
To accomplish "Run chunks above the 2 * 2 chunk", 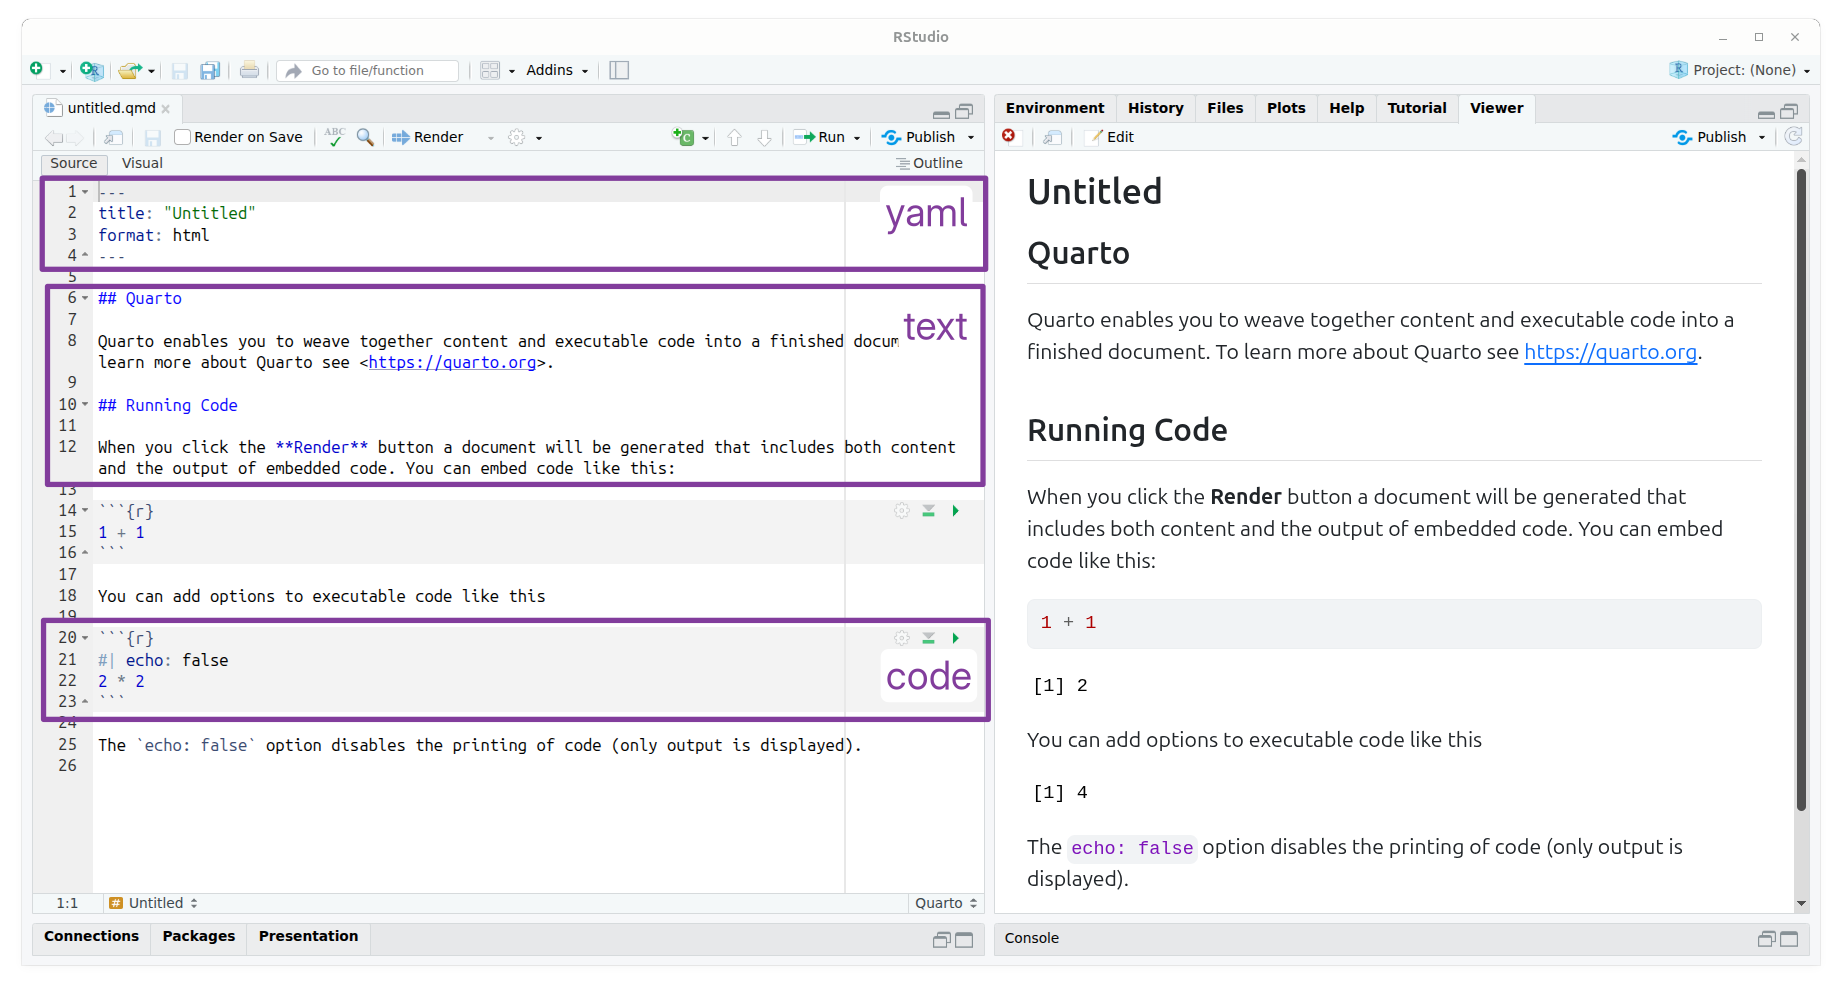I will pos(929,638).
